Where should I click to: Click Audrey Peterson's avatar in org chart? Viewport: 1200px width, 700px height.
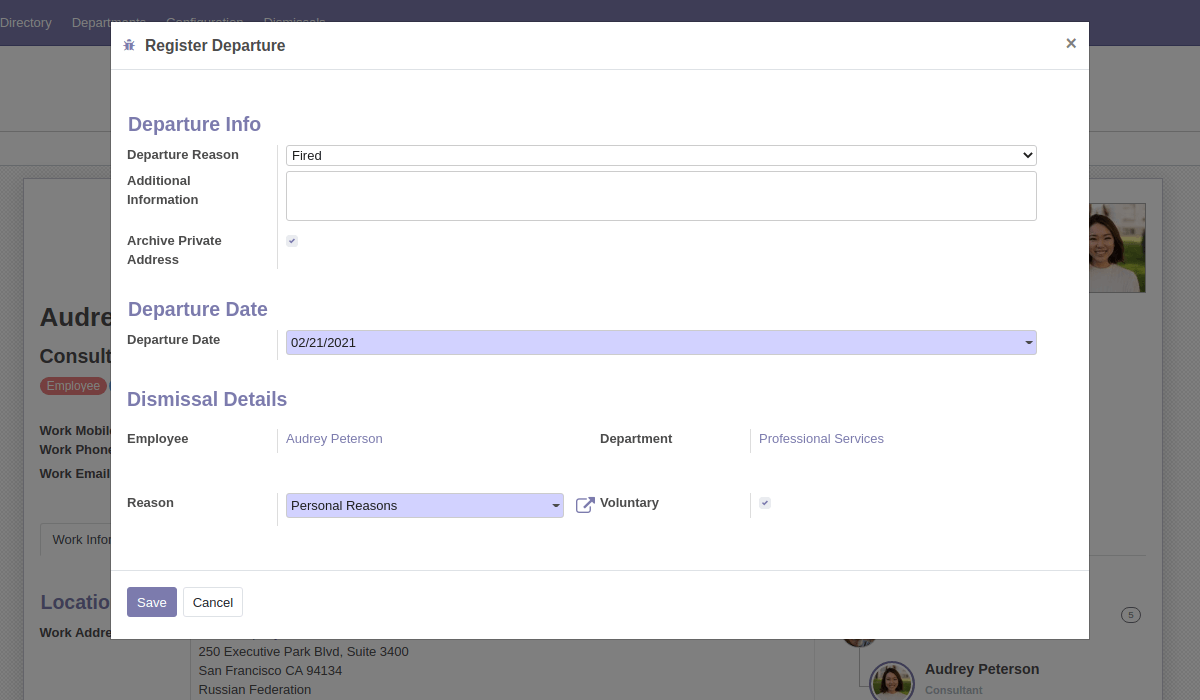(891, 682)
